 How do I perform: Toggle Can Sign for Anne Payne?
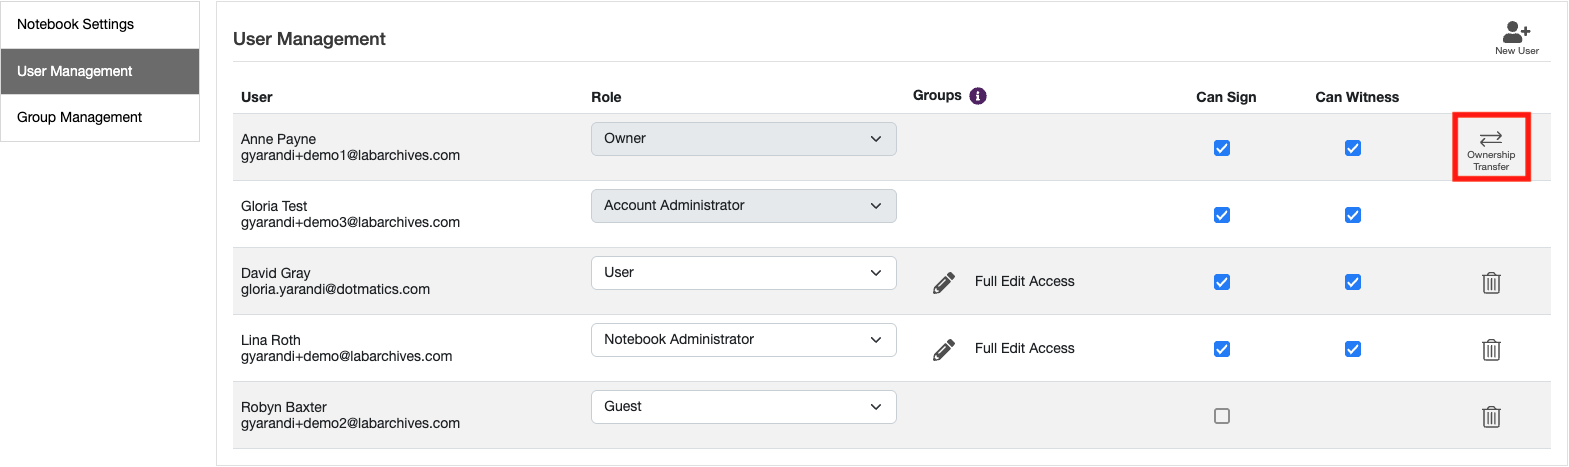(1222, 148)
